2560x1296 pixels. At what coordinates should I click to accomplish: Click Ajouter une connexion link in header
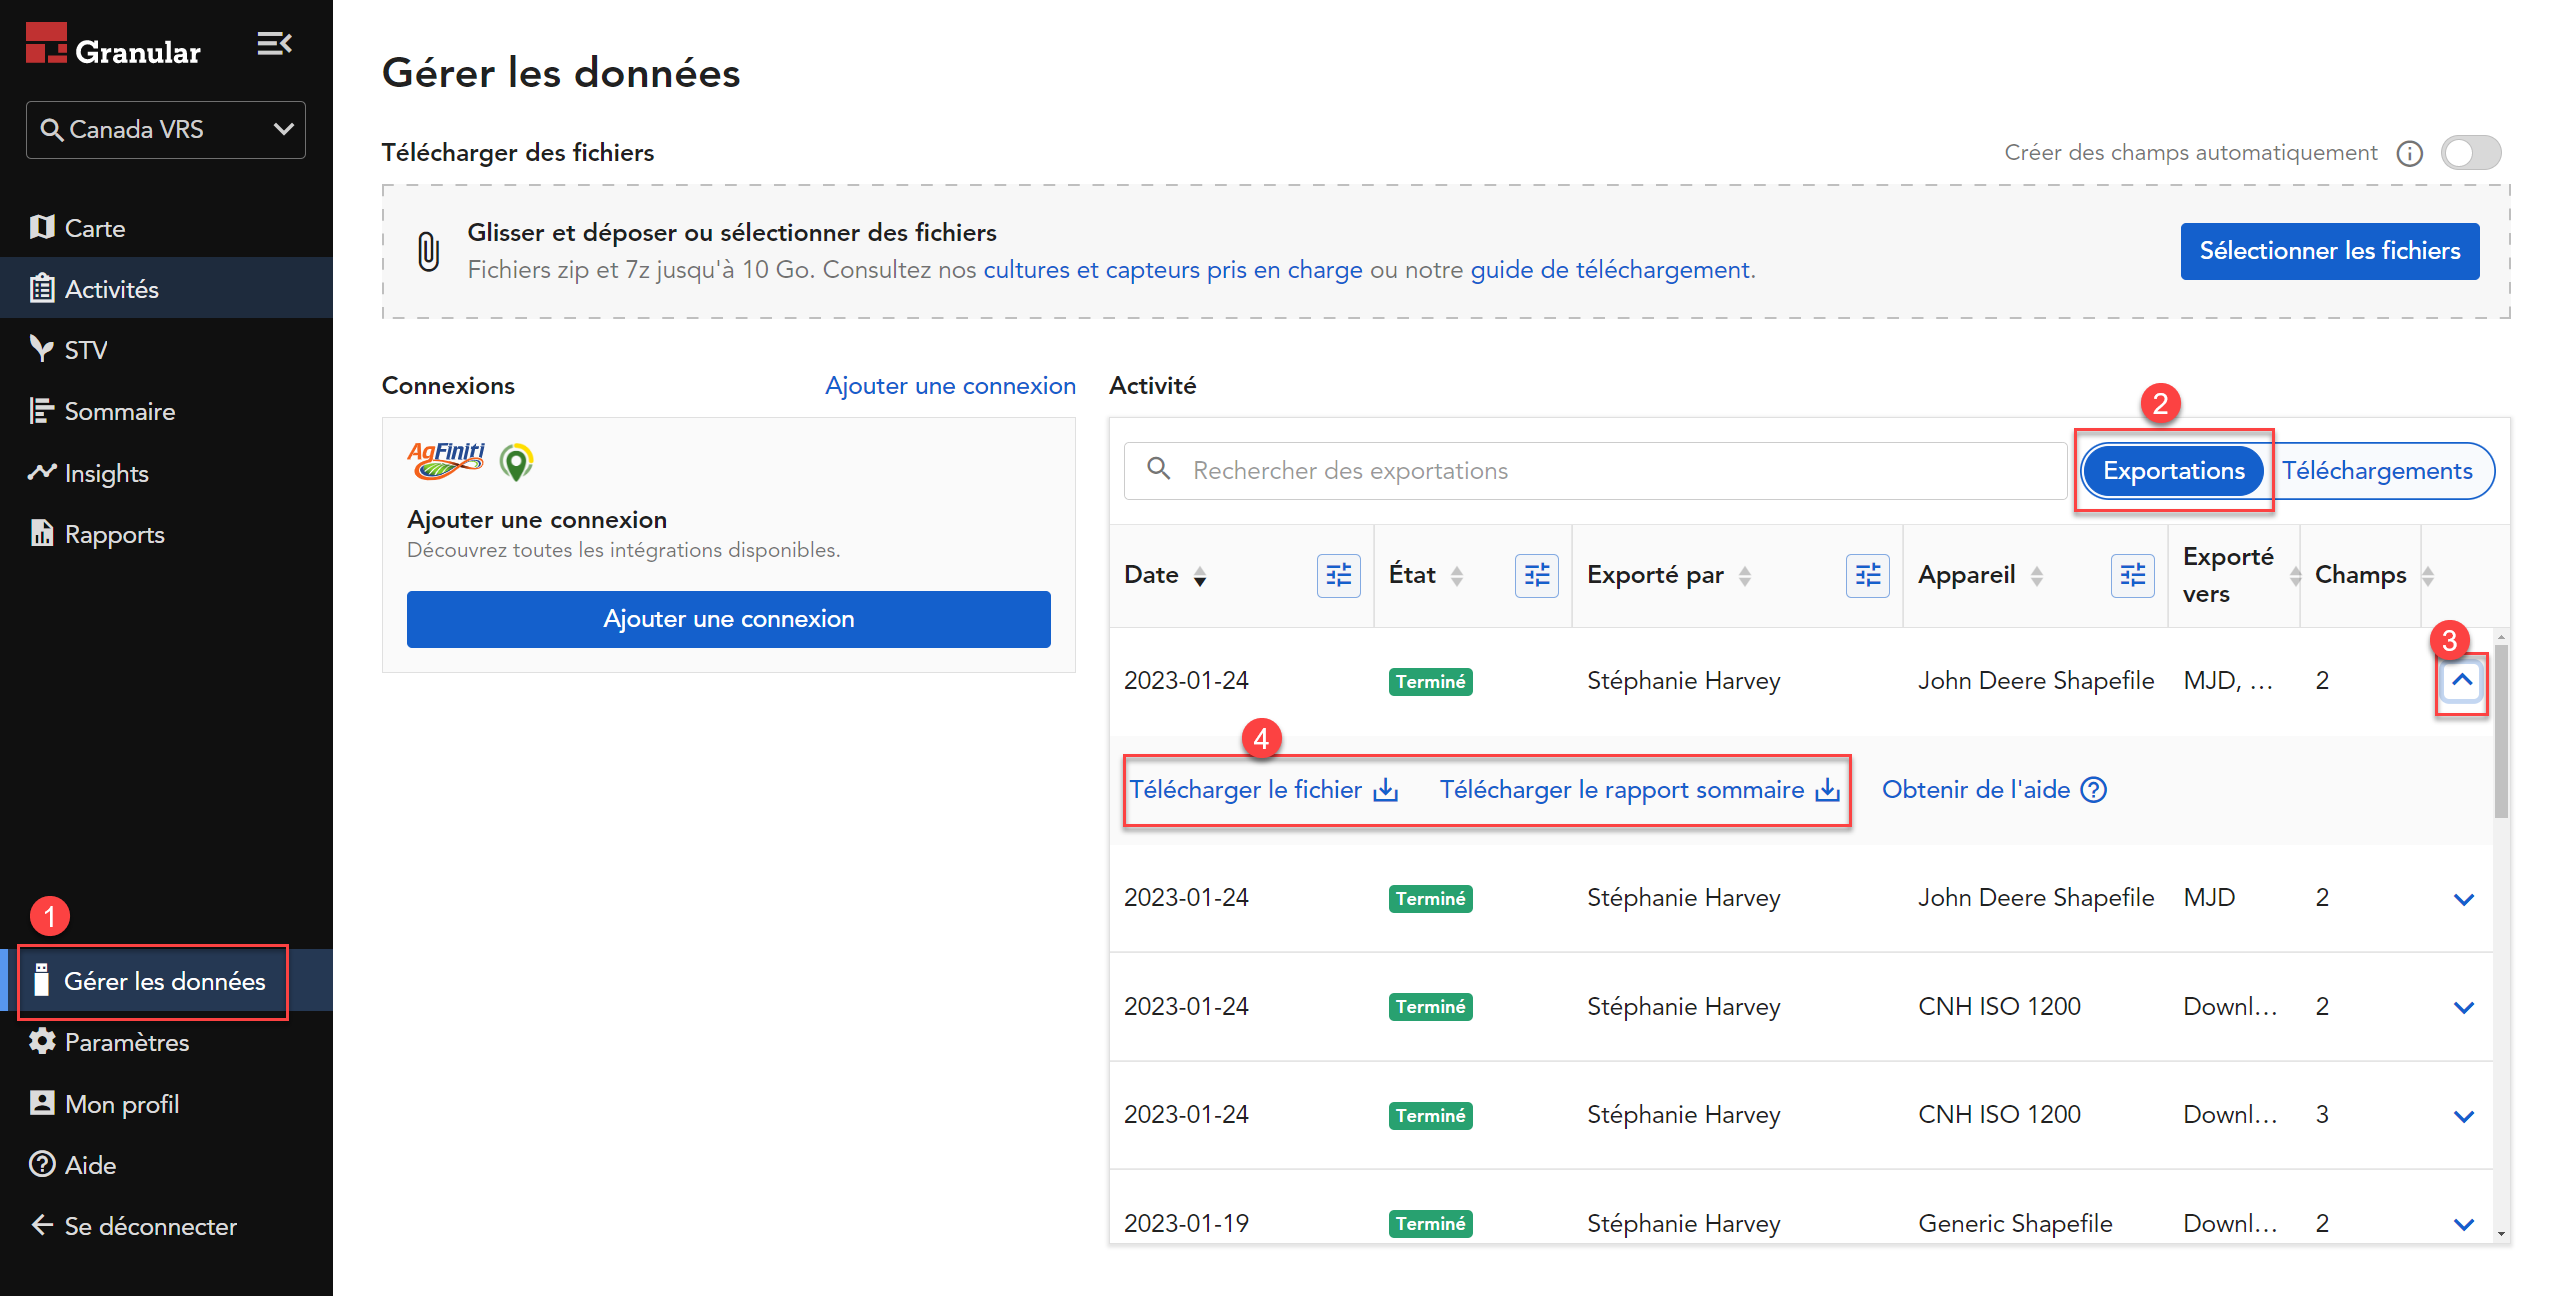pyautogui.click(x=950, y=386)
